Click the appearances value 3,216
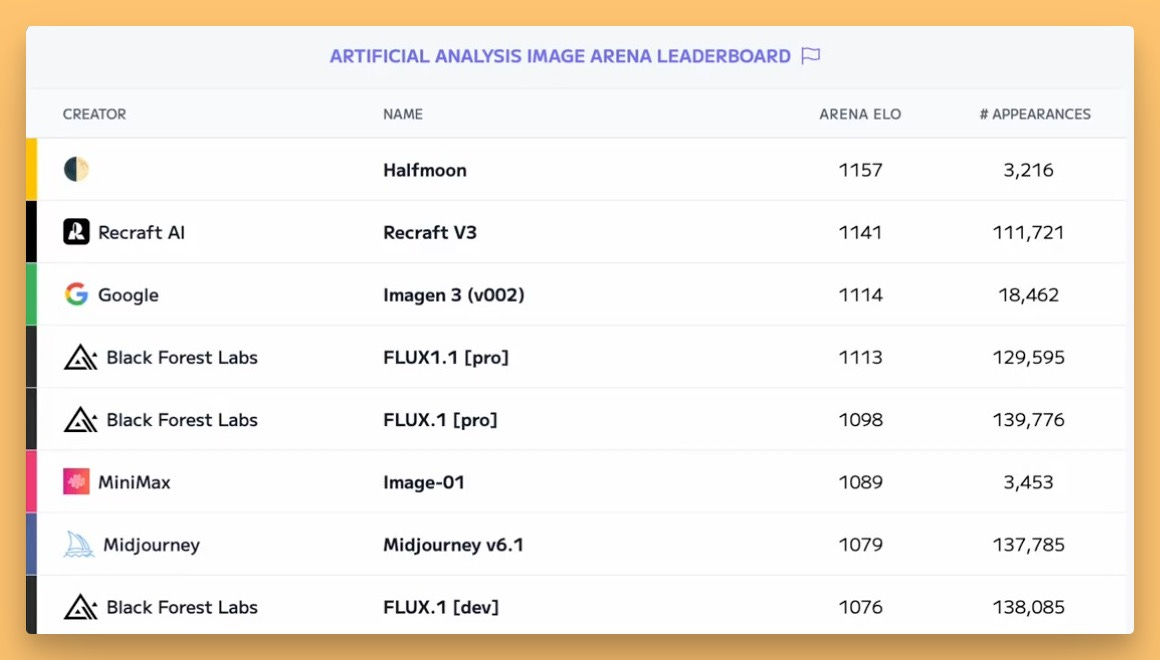This screenshot has width=1160, height=660. pyautogui.click(x=1028, y=170)
